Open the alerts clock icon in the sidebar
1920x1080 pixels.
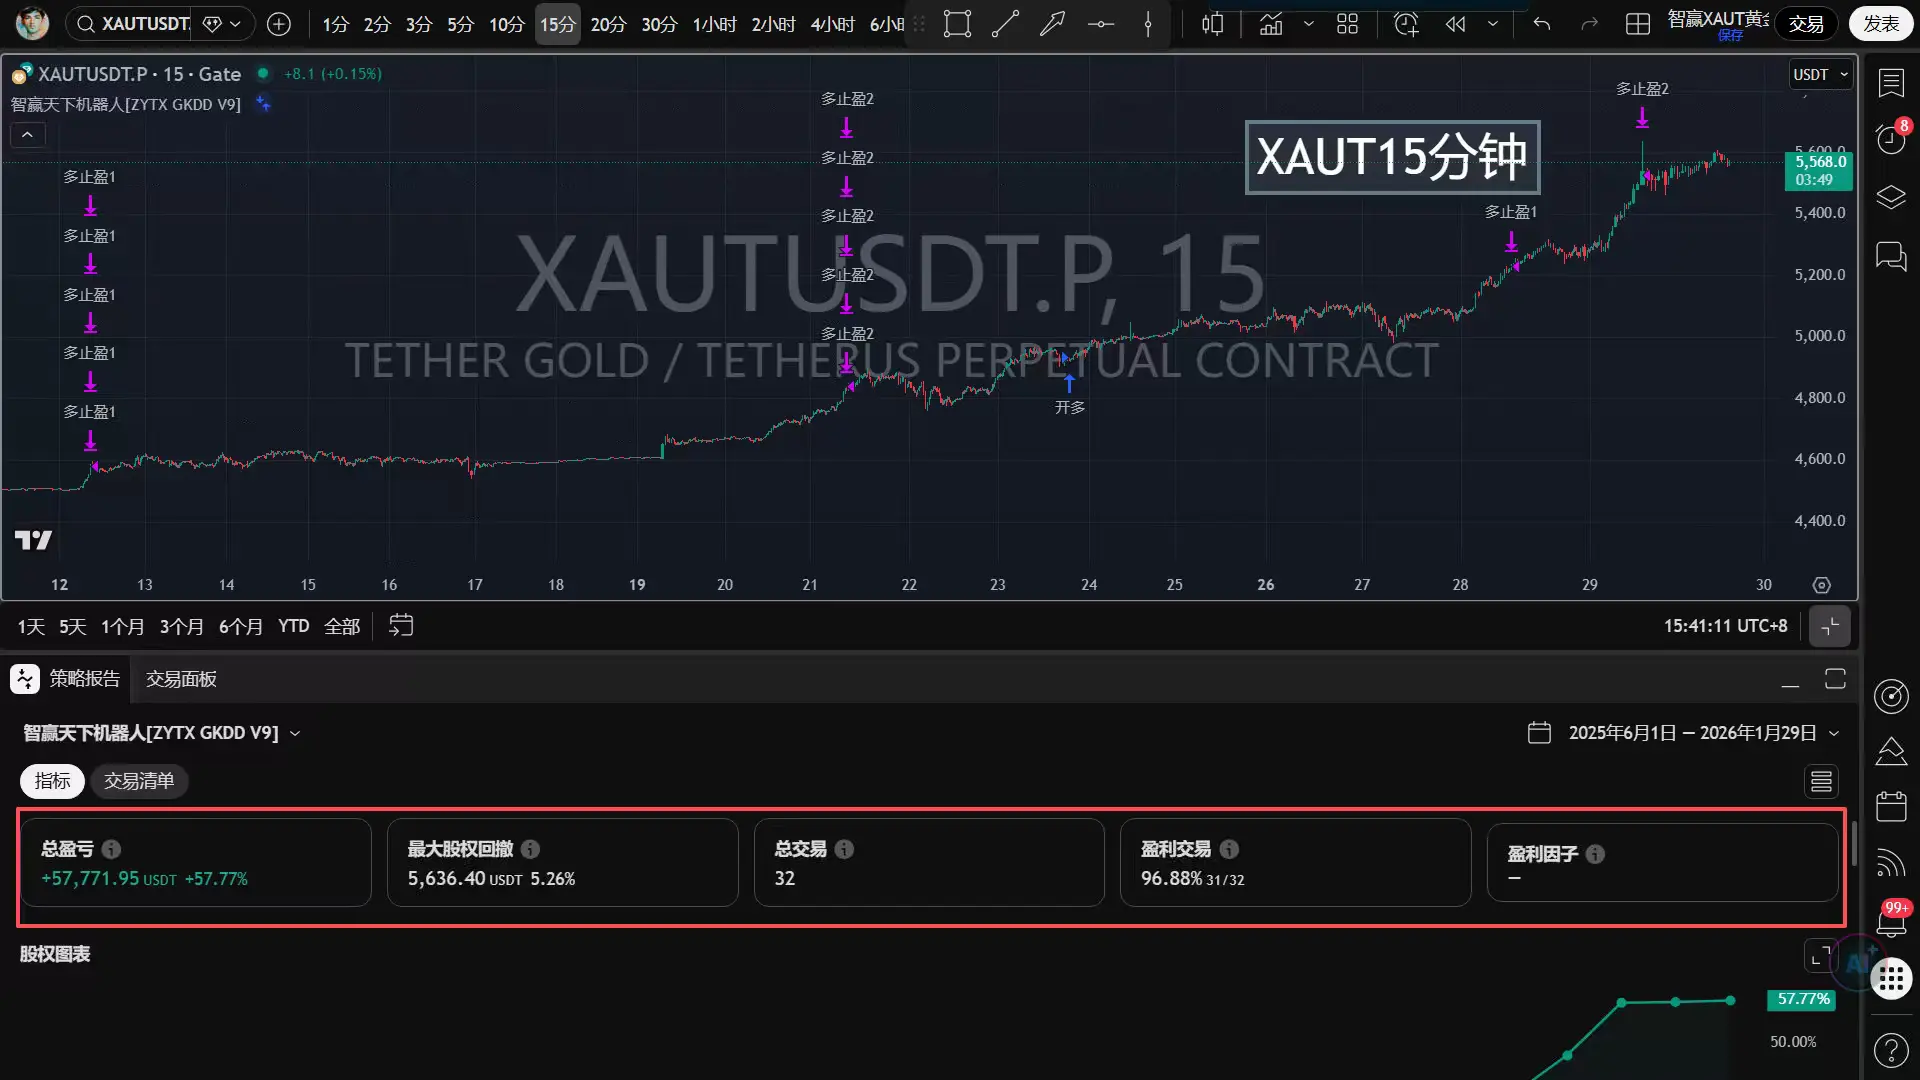pos(1891,139)
